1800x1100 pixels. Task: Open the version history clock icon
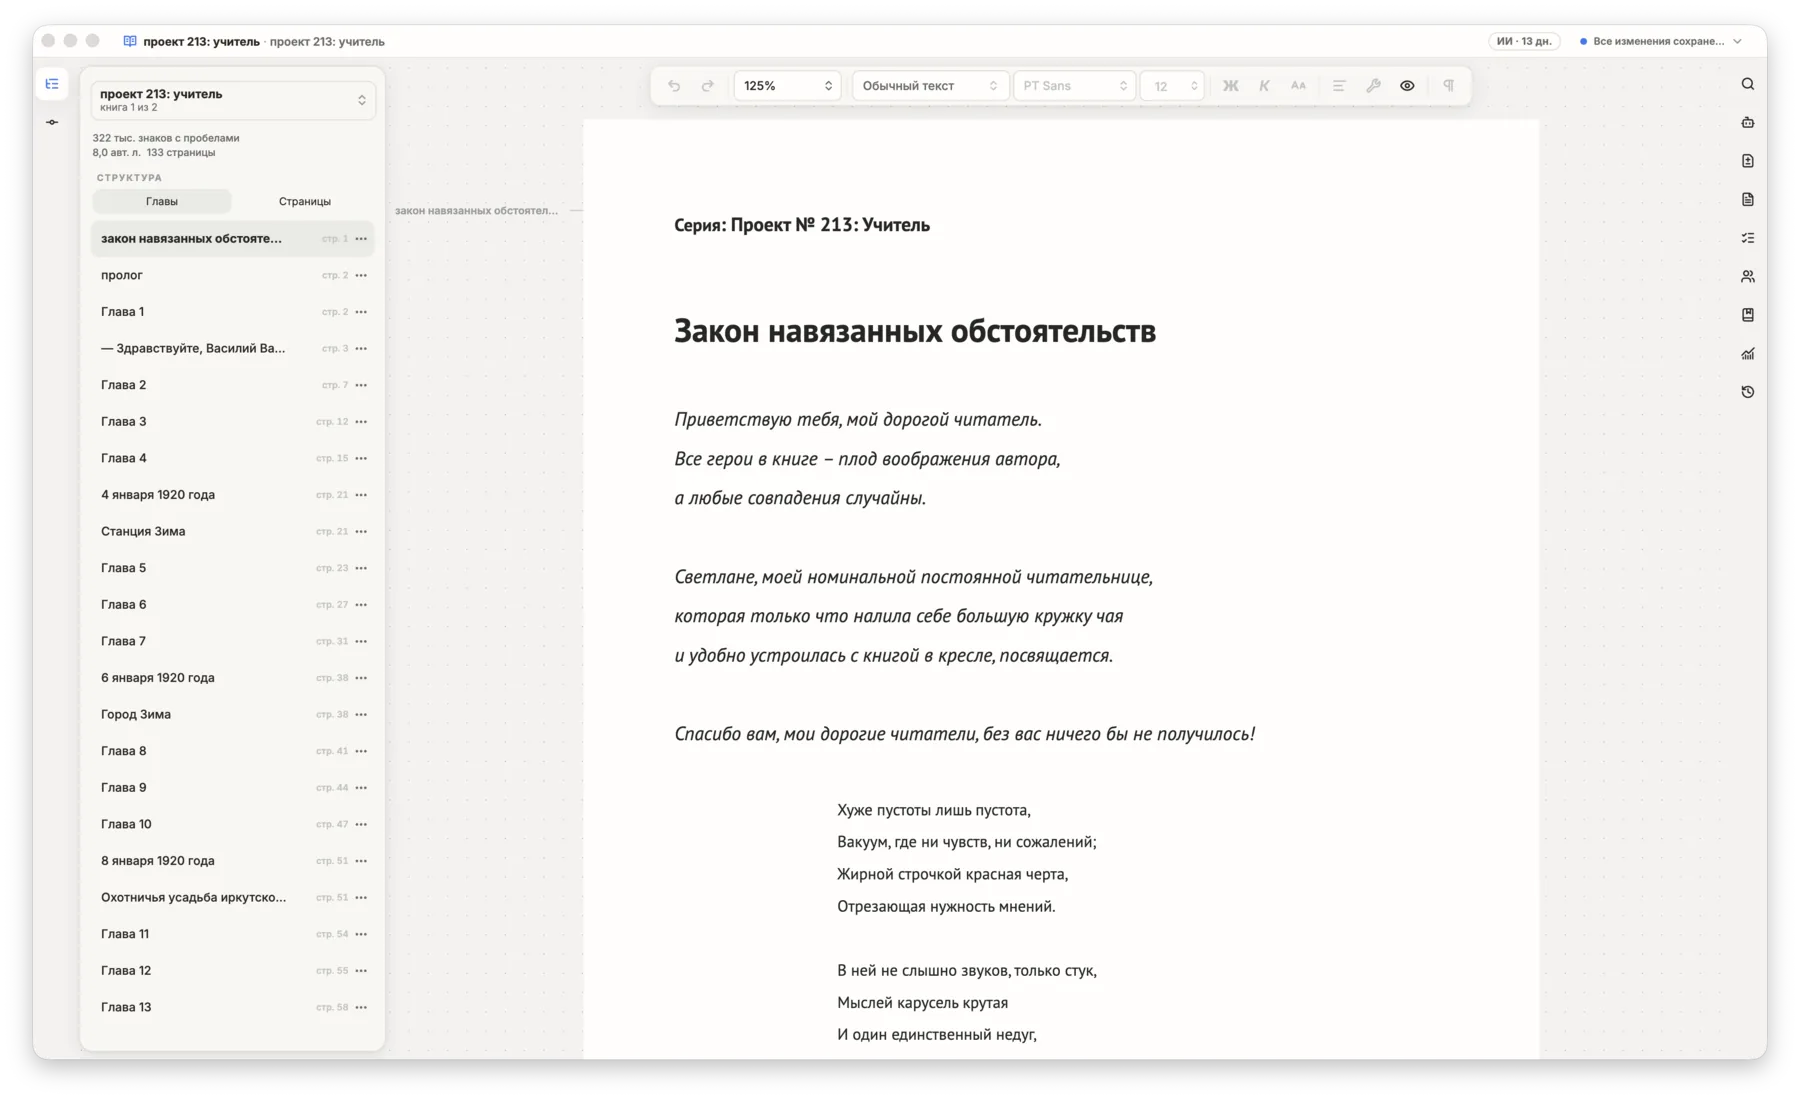click(x=1747, y=392)
